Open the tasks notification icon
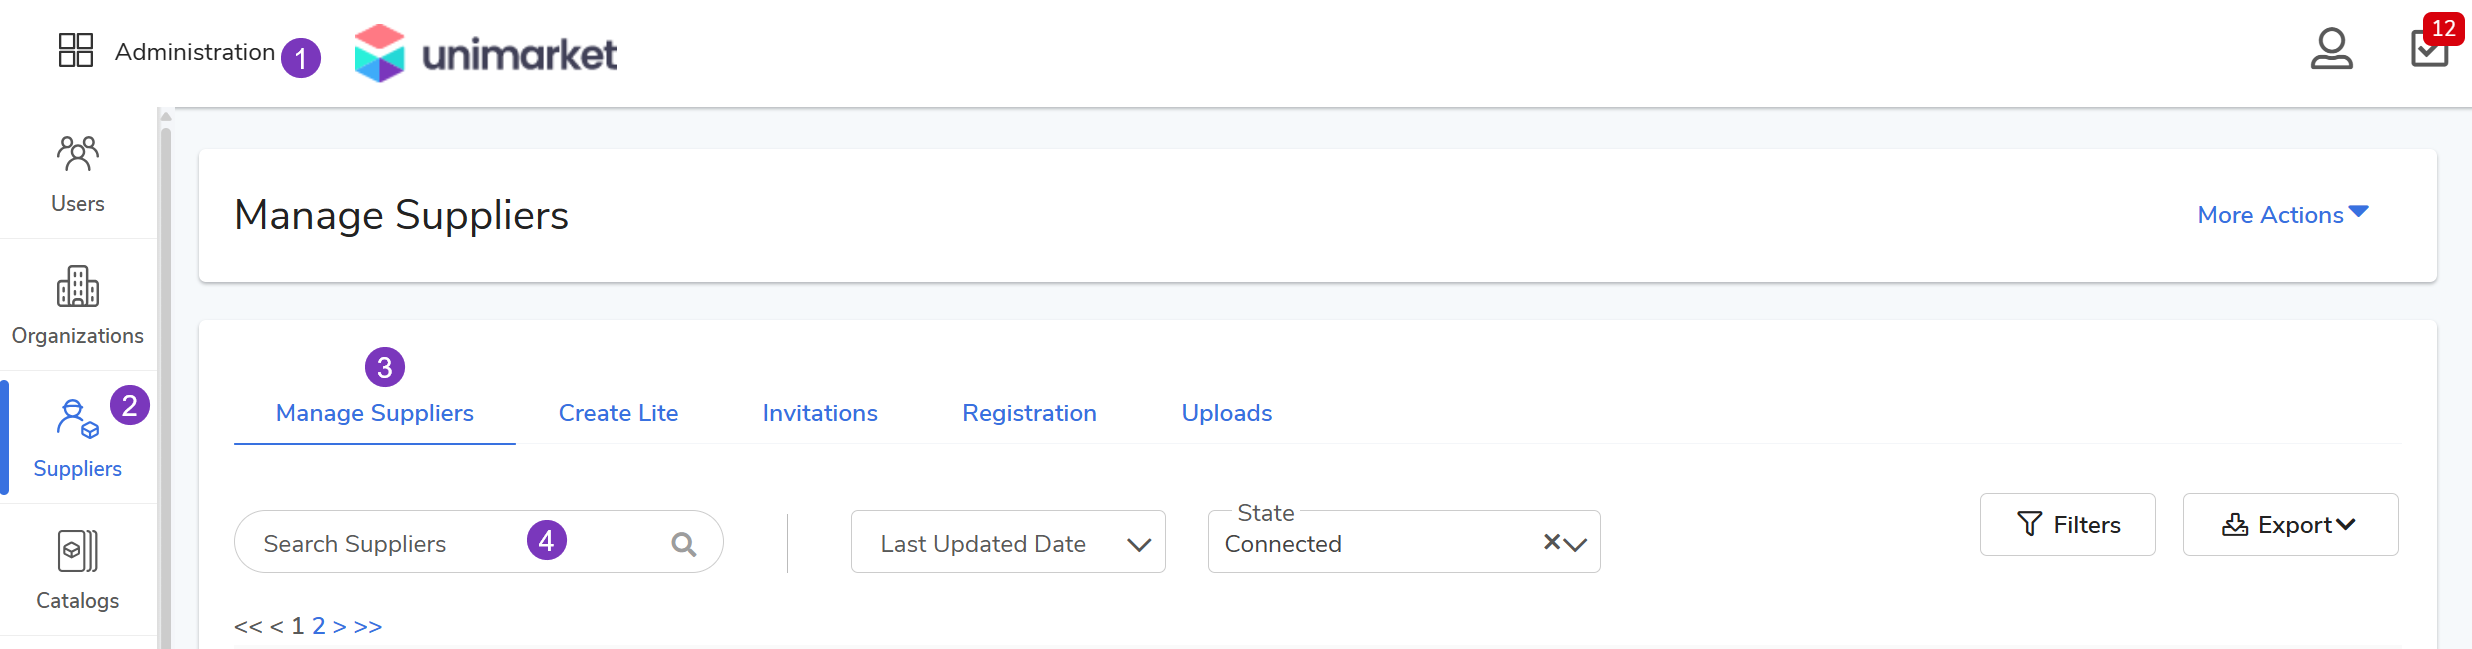The width and height of the screenshot is (2472, 649). tap(2429, 49)
